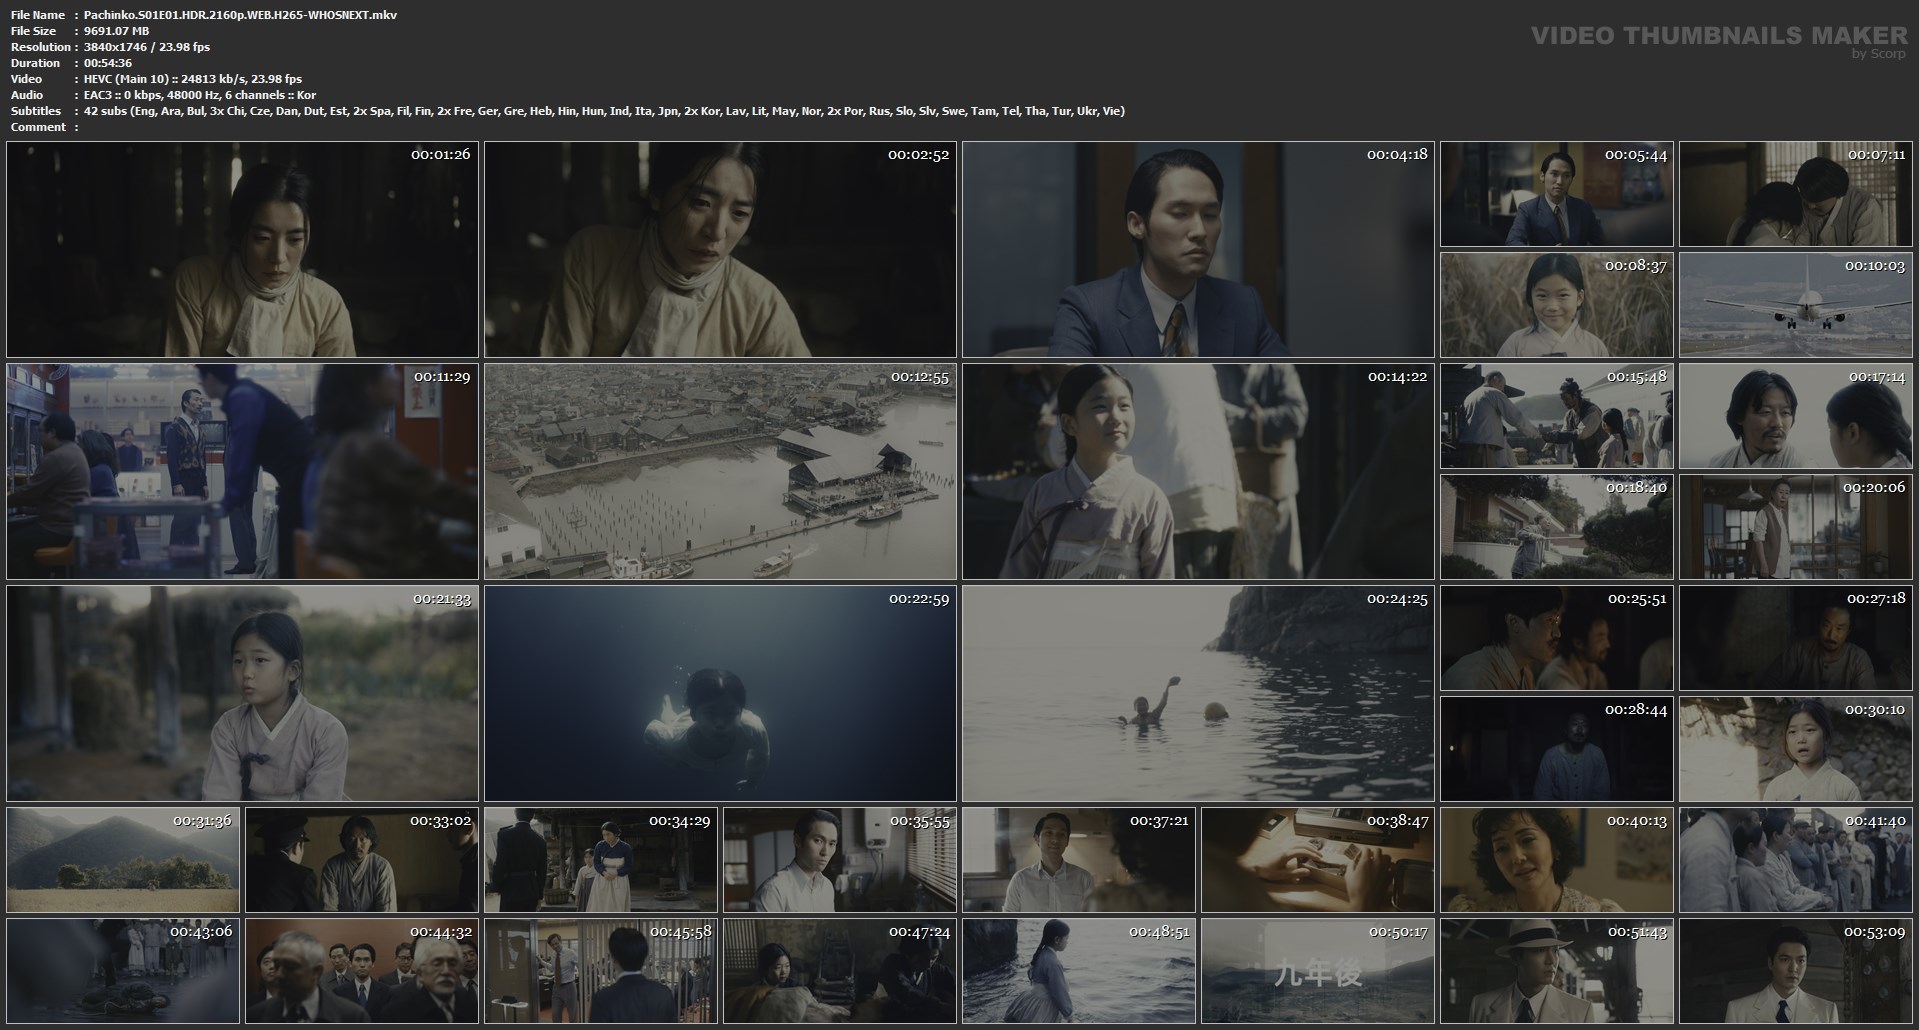Open the thumbnail at 00:14:22

tap(1198, 472)
